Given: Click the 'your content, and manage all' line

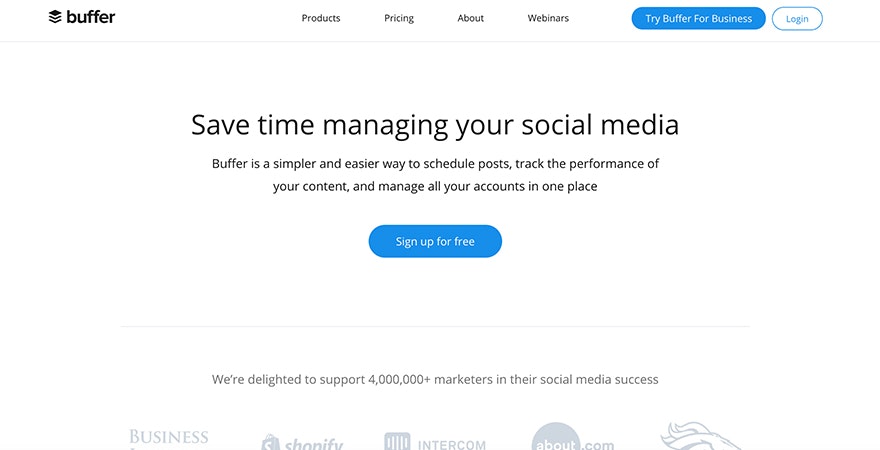Looking at the screenshot, I should pyautogui.click(x=435, y=186).
